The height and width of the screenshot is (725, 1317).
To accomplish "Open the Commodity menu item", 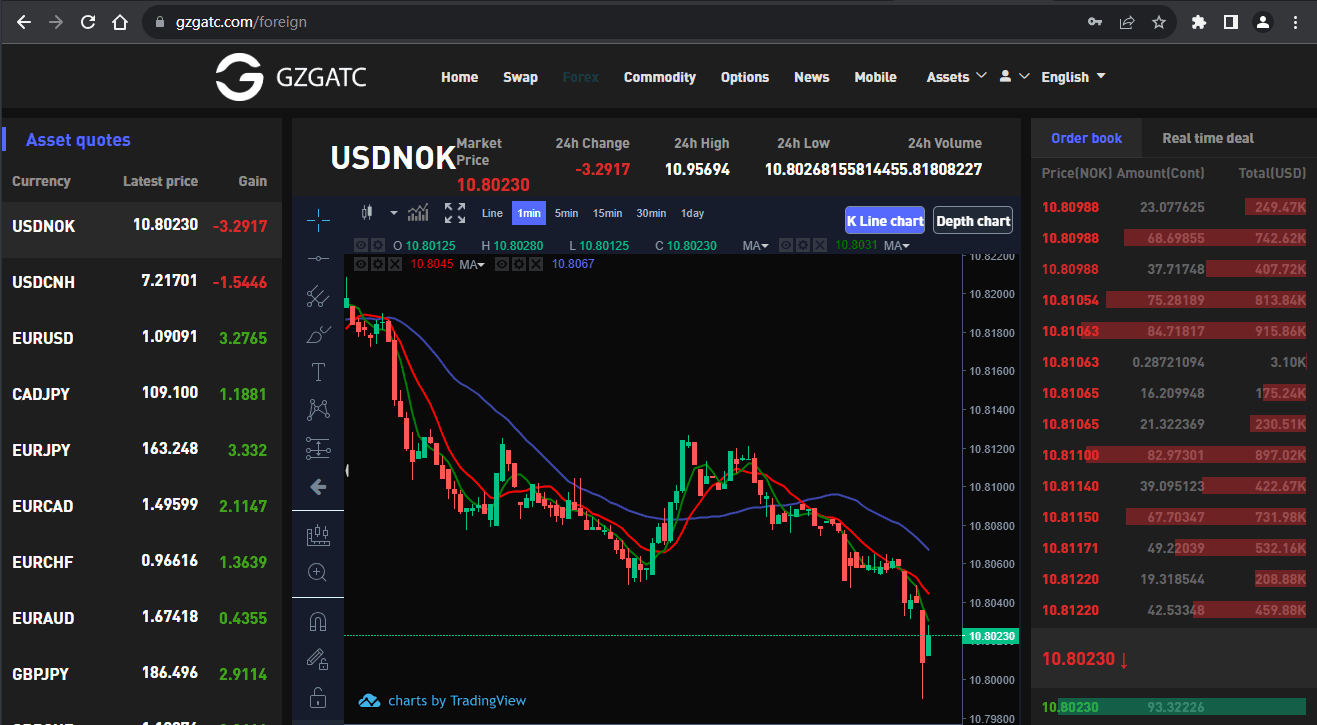I will pyautogui.click(x=660, y=77).
